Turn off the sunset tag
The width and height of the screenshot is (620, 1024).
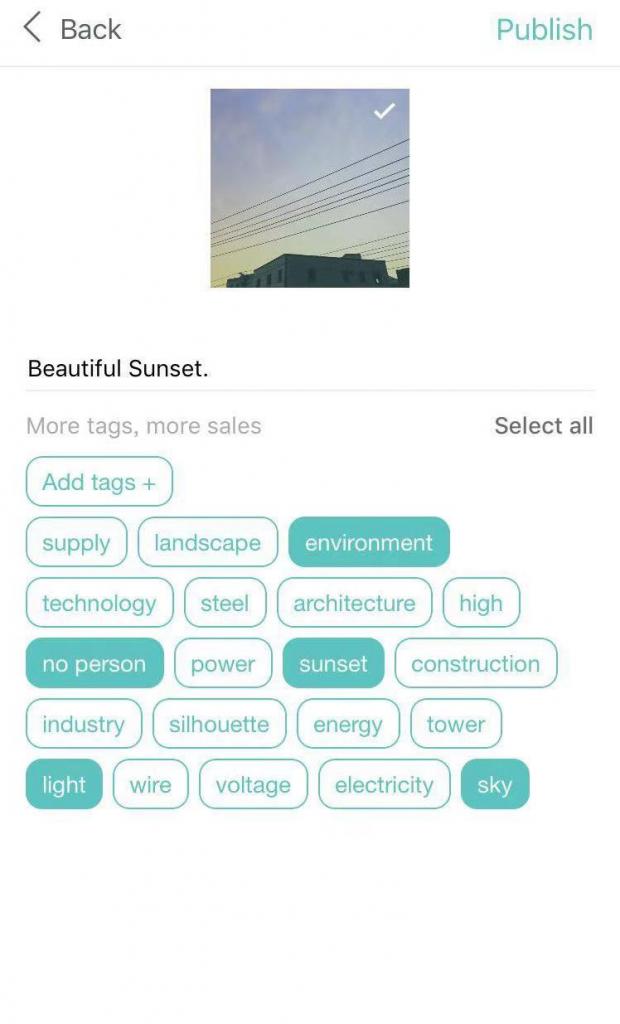(333, 664)
